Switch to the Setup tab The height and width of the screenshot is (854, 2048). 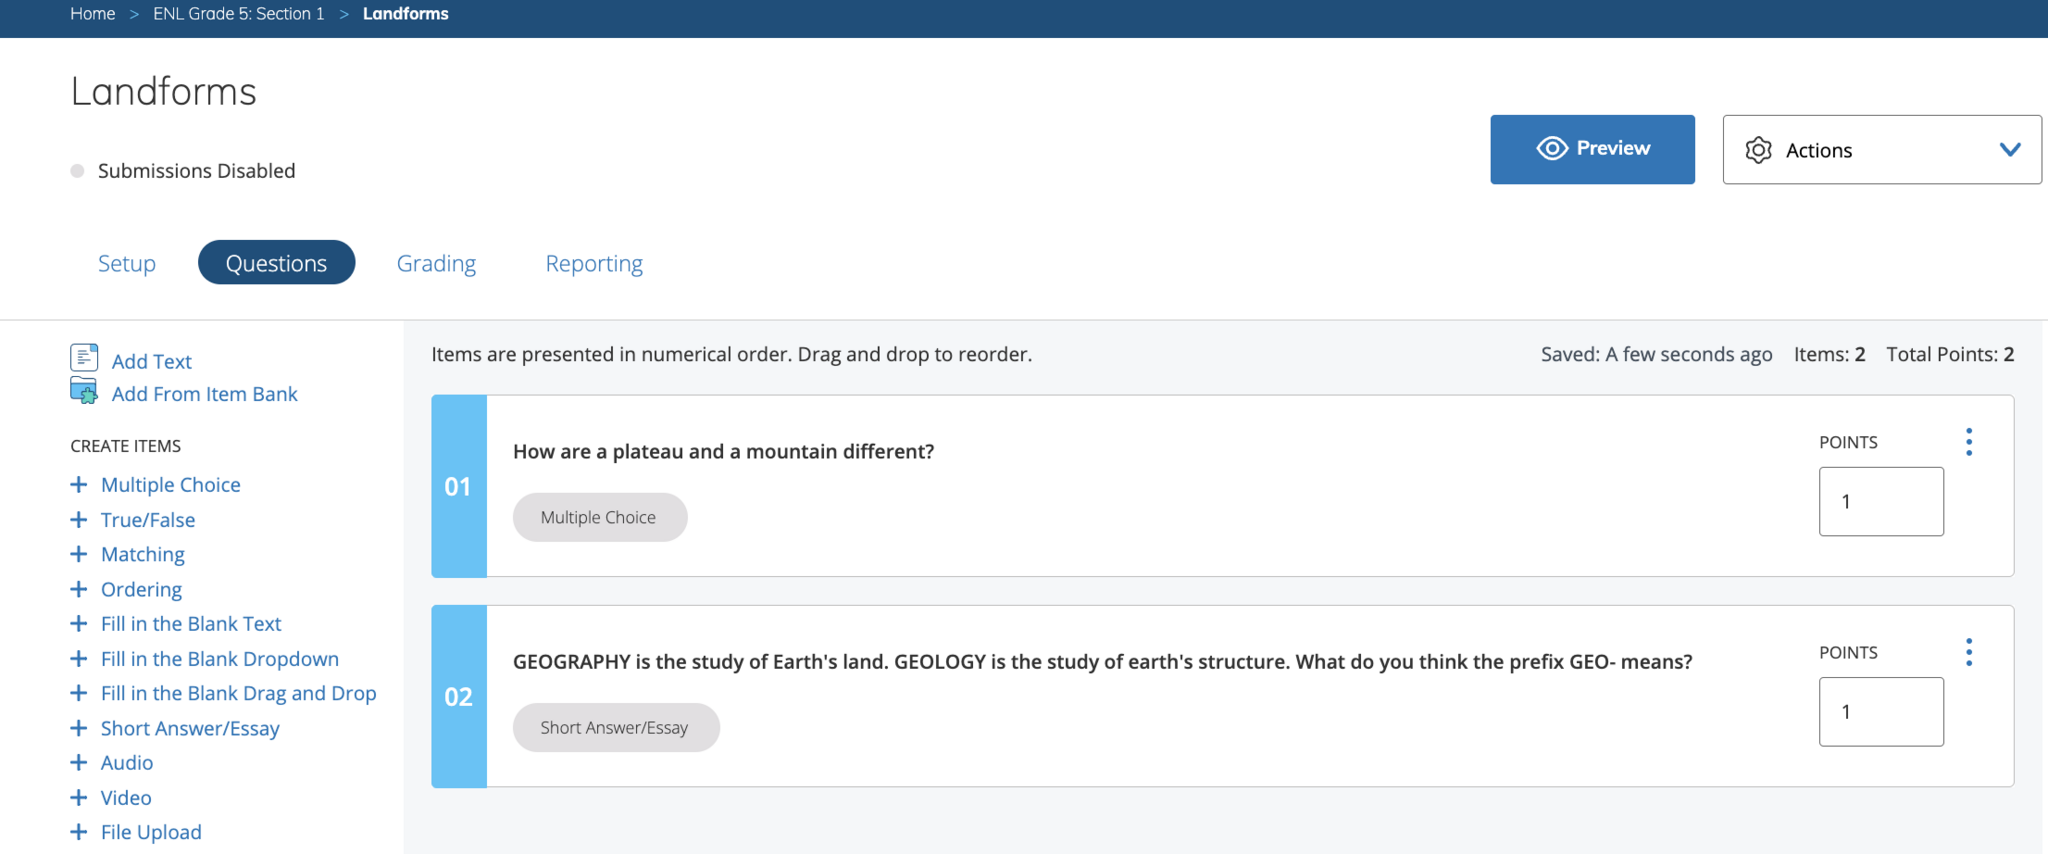point(127,263)
